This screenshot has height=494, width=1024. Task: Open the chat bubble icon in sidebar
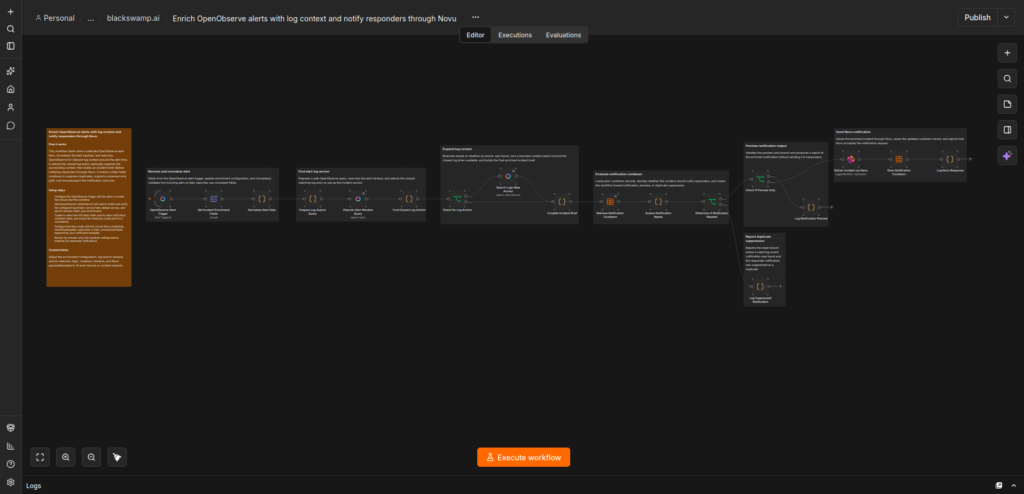pos(10,125)
